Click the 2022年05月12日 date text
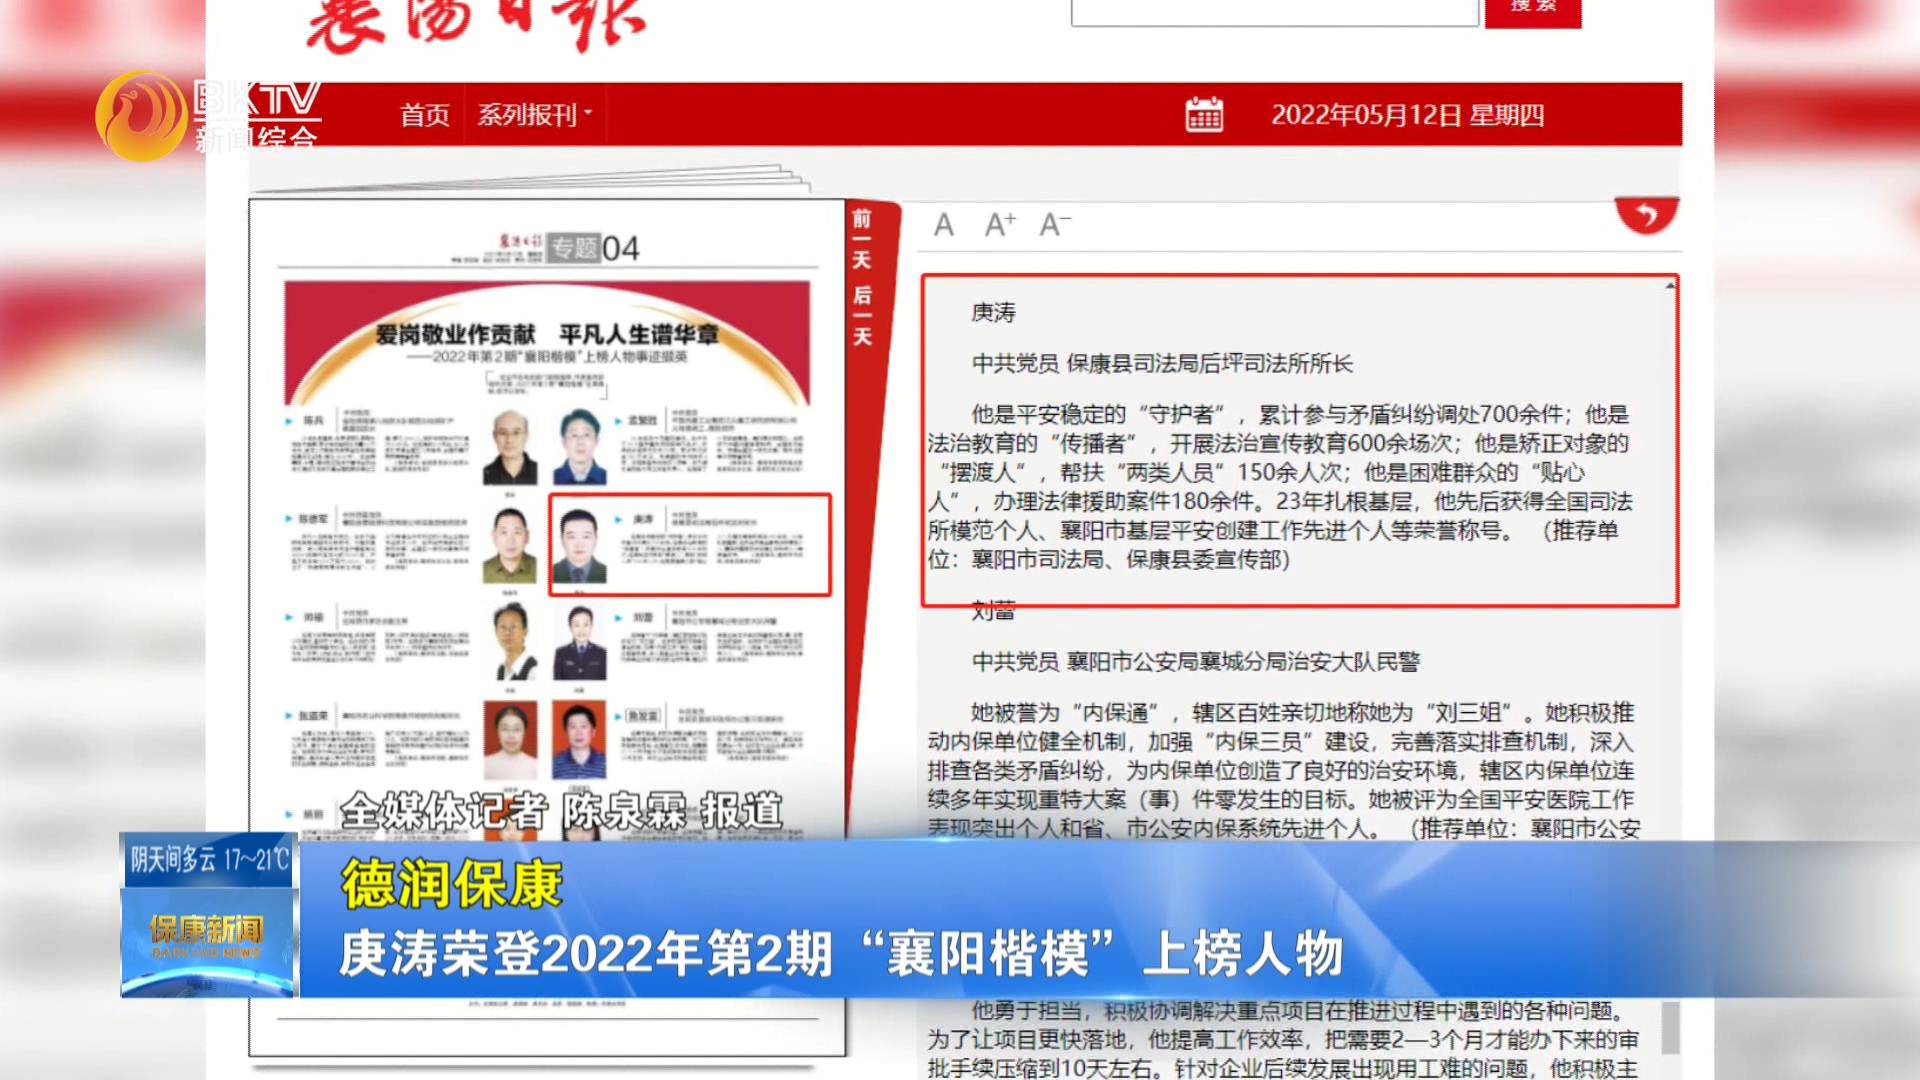This screenshot has height=1080, width=1920. 1407,115
